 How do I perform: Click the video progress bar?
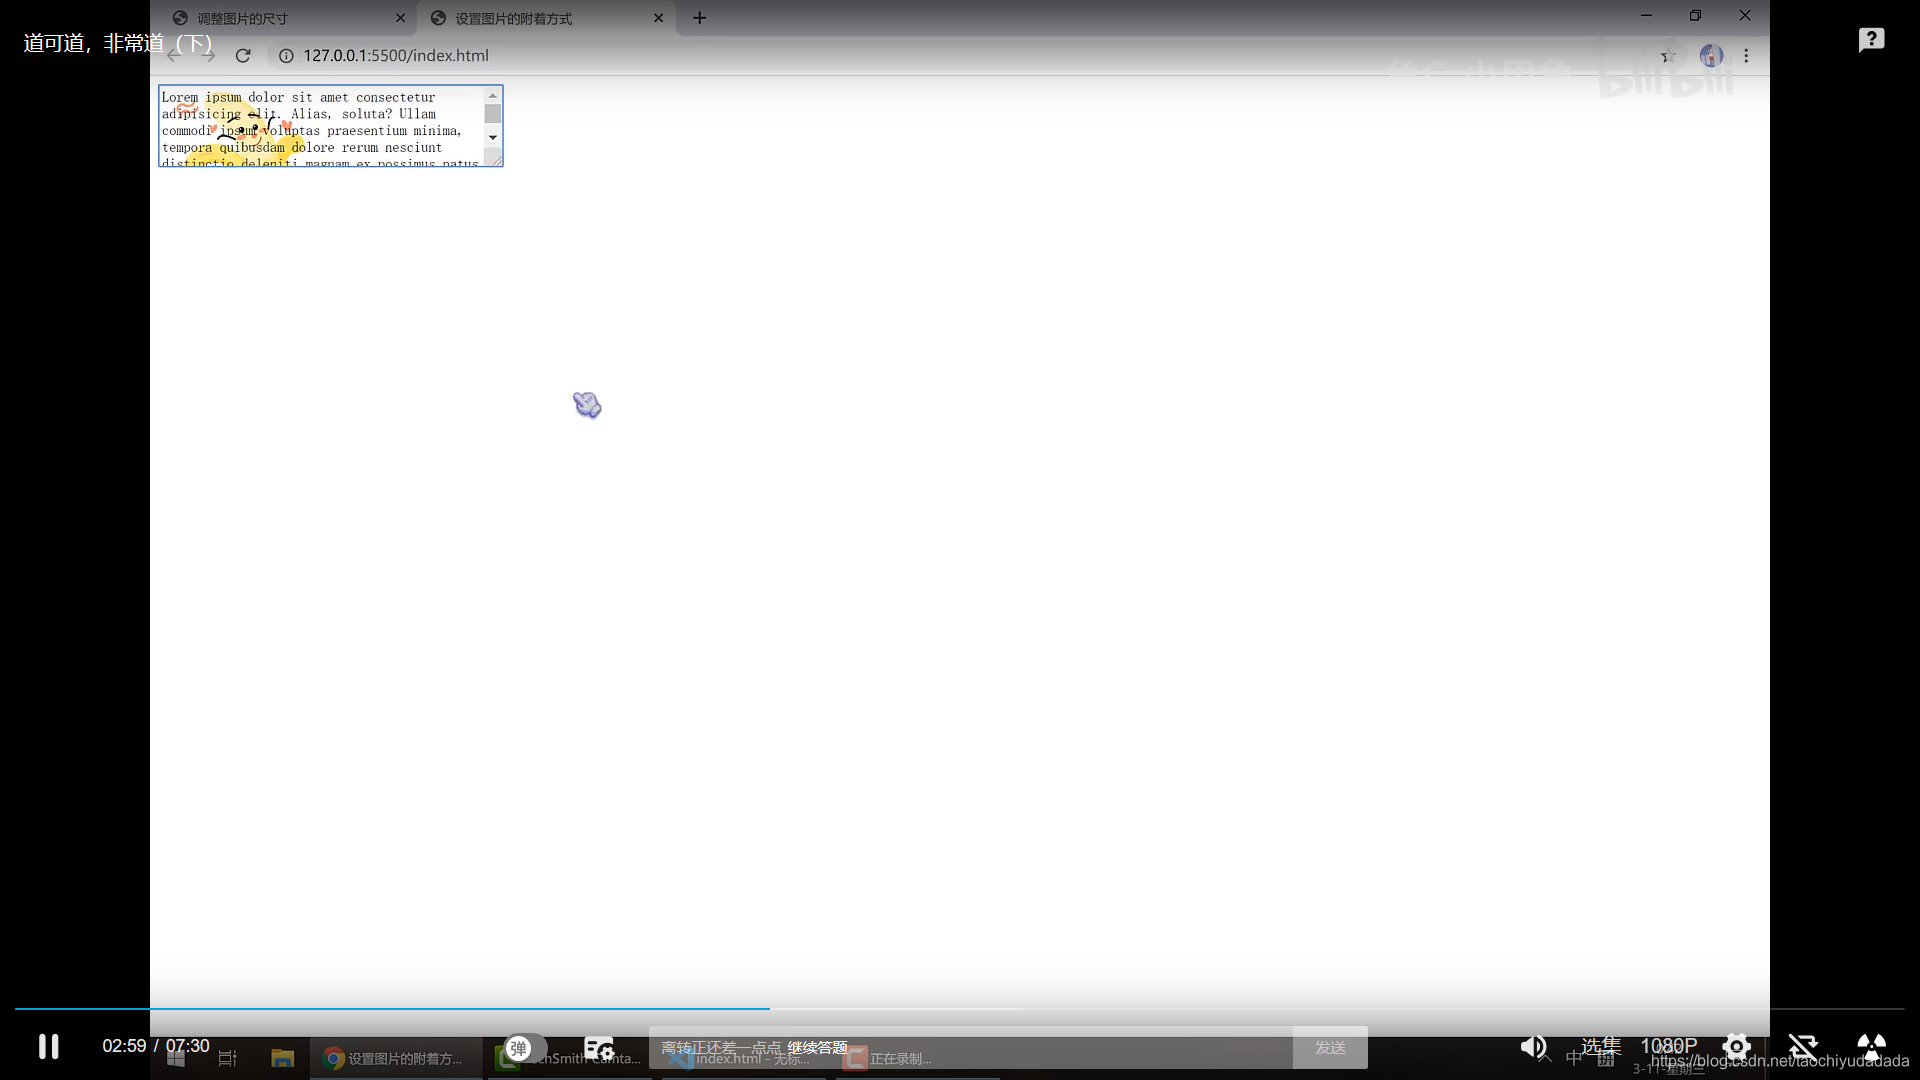click(x=960, y=1009)
